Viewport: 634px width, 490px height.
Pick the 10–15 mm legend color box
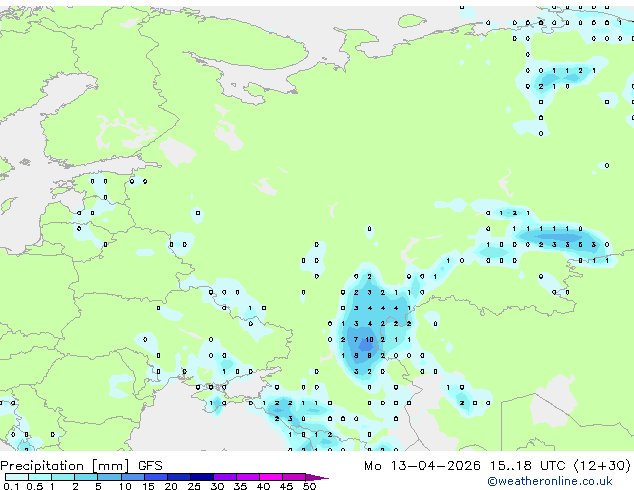click(133, 477)
